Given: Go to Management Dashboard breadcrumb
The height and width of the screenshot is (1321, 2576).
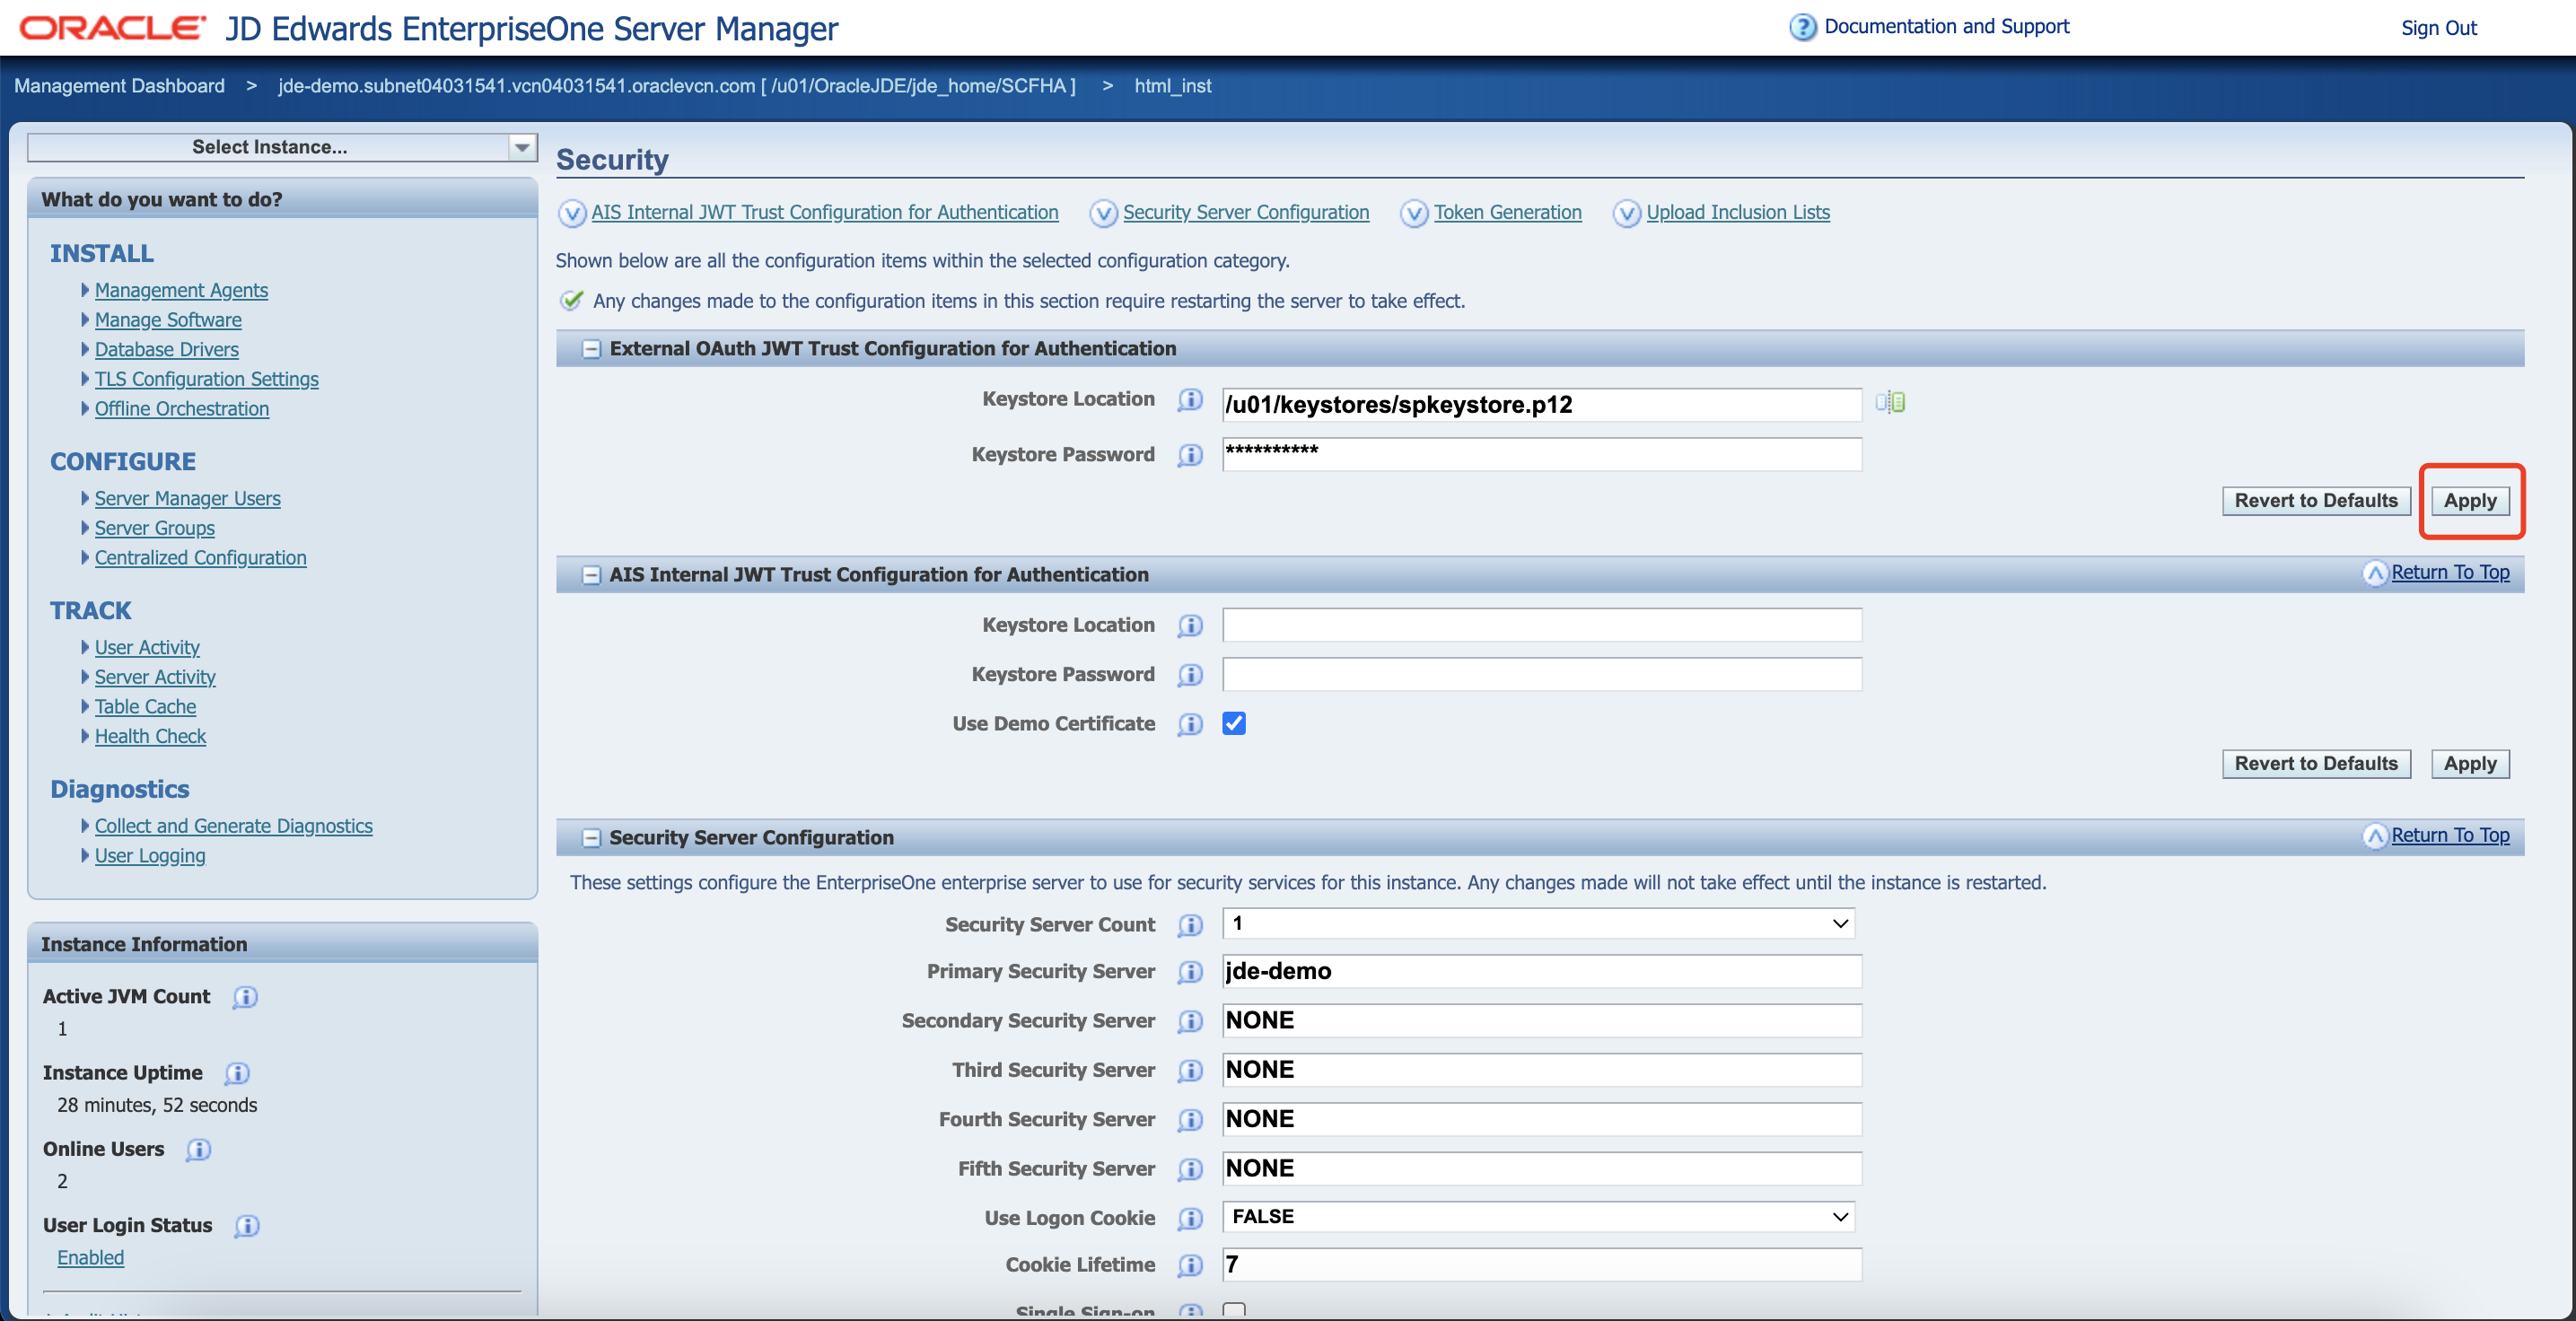Looking at the screenshot, I should tap(119, 86).
